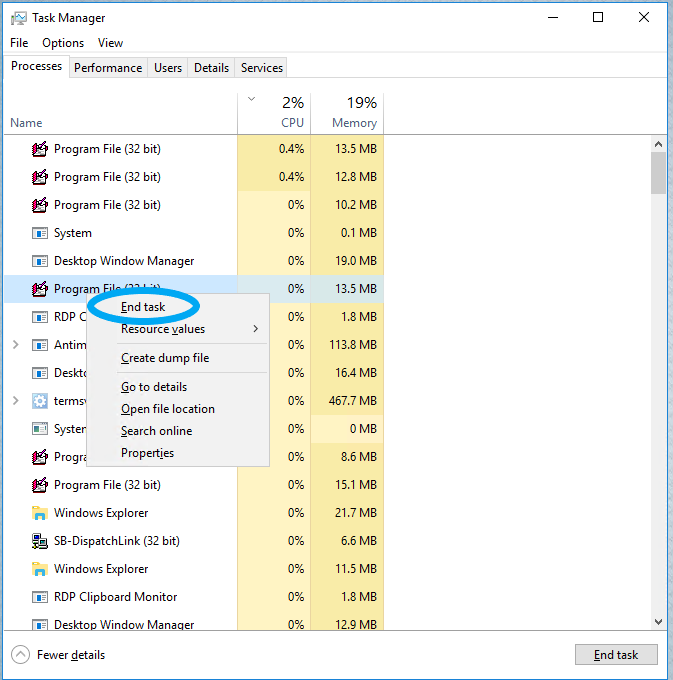The height and width of the screenshot is (680, 673).
Task: Open the Options menu in the menu bar
Action: pyautogui.click(x=63, y=43)
